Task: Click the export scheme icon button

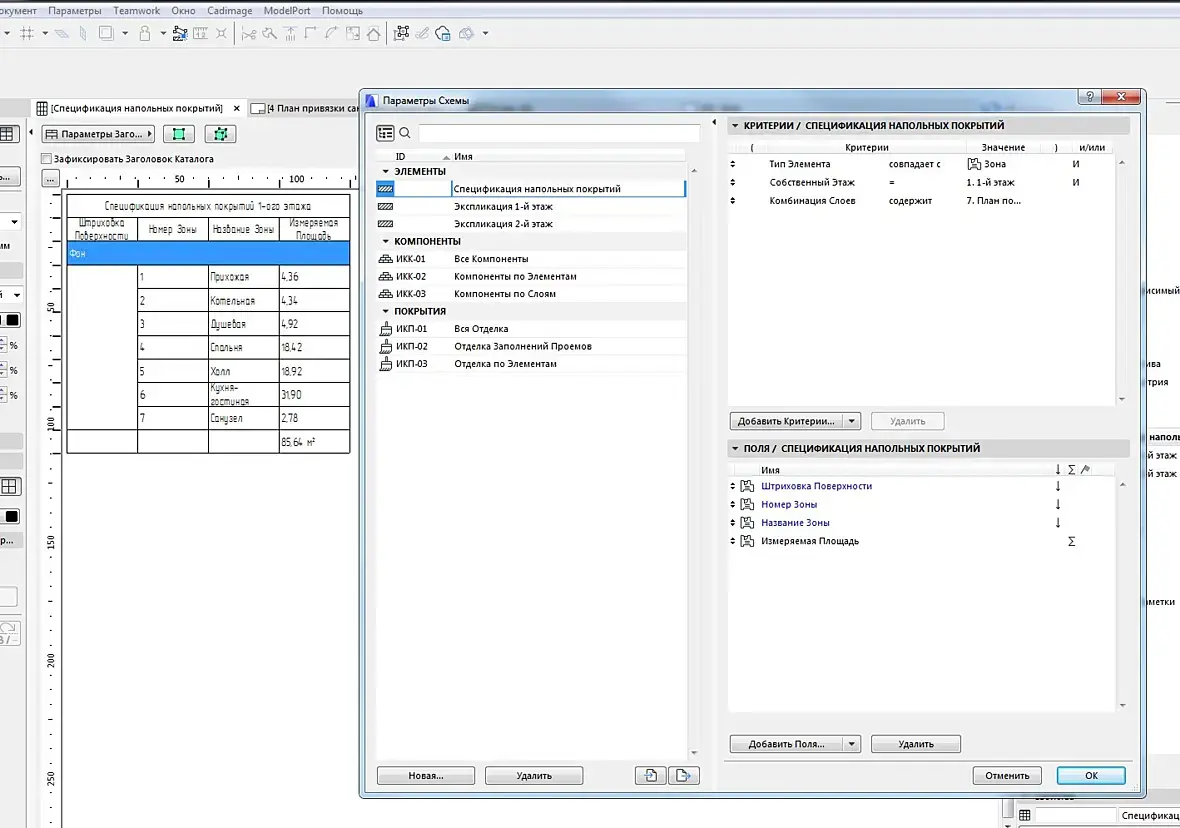Action: coord(684,775)
